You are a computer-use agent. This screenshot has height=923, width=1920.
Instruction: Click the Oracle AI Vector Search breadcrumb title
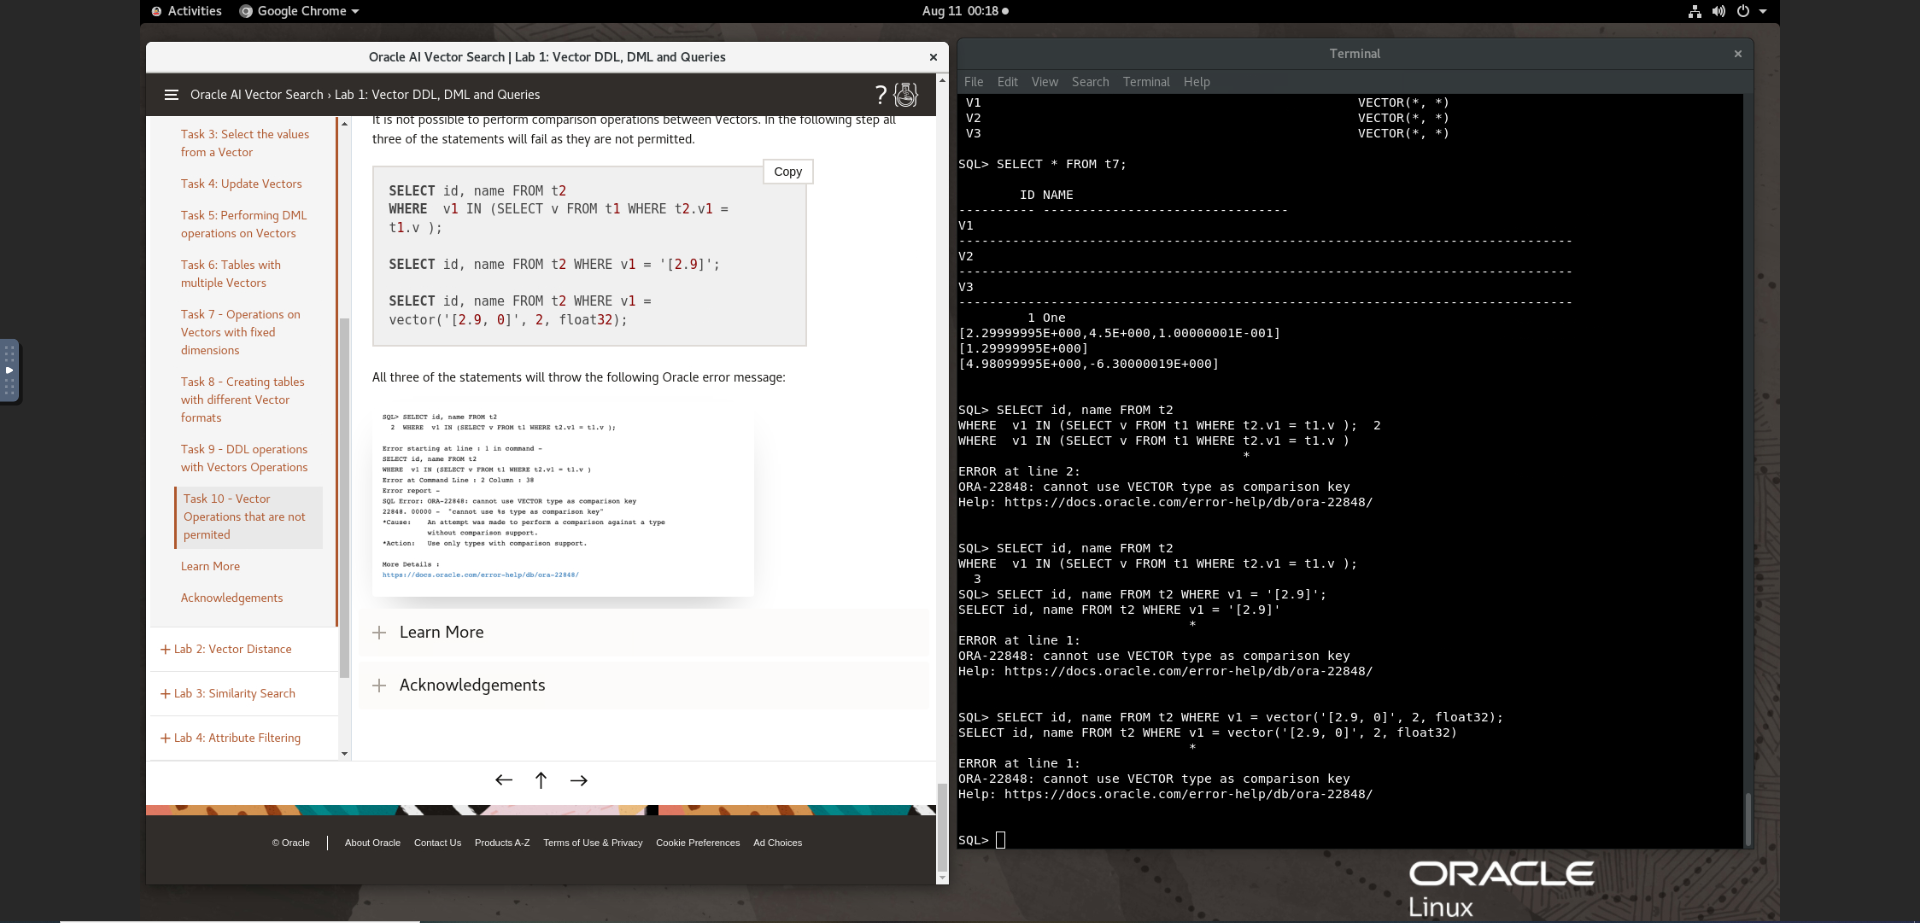[x=257, y=95]
